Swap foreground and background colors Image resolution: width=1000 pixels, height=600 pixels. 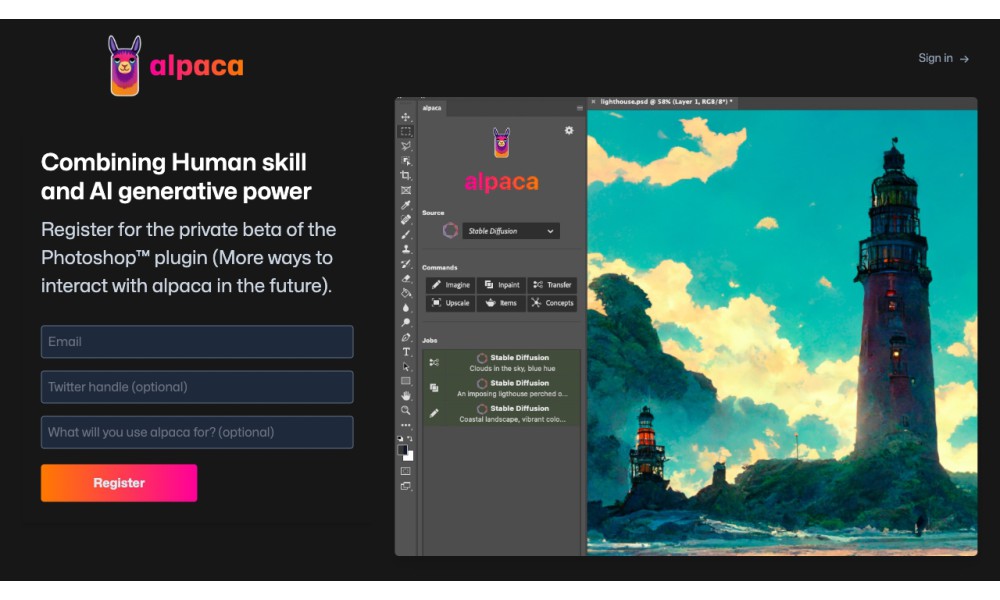(410, 439)
